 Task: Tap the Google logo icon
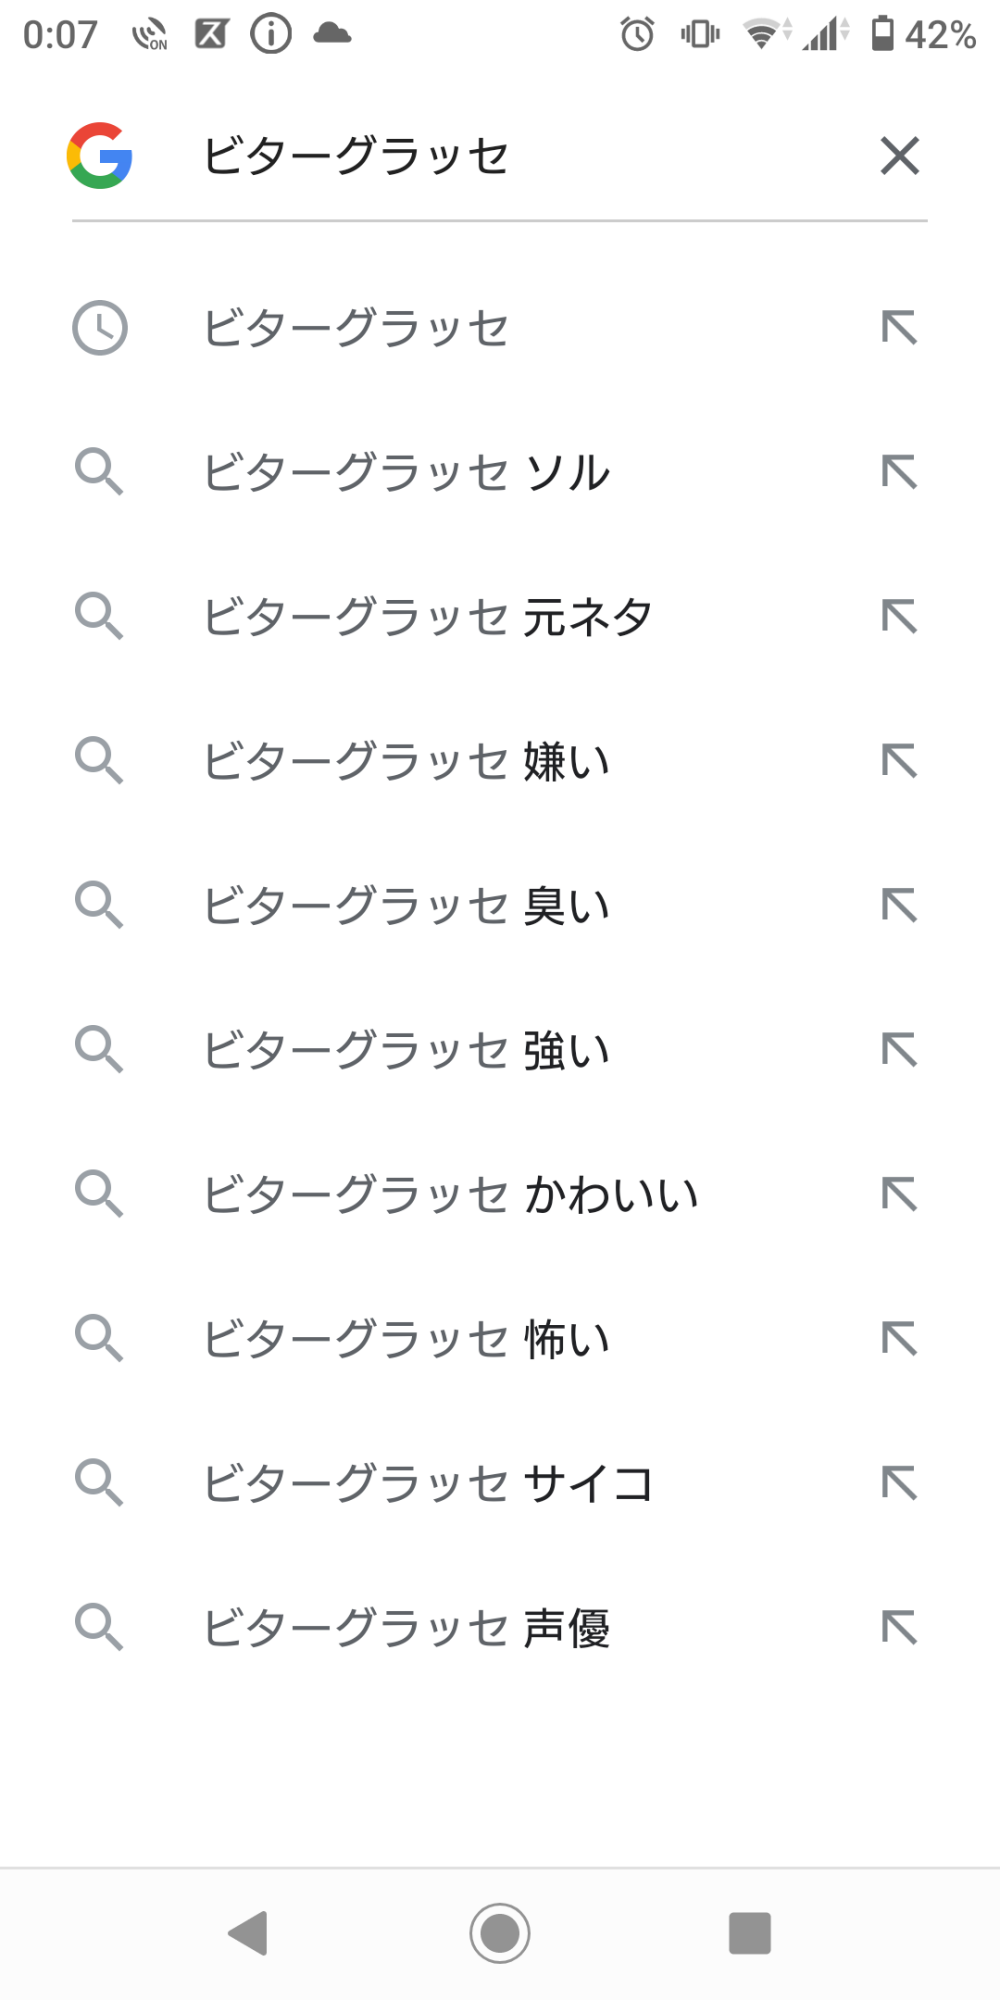tap(100, 156)
